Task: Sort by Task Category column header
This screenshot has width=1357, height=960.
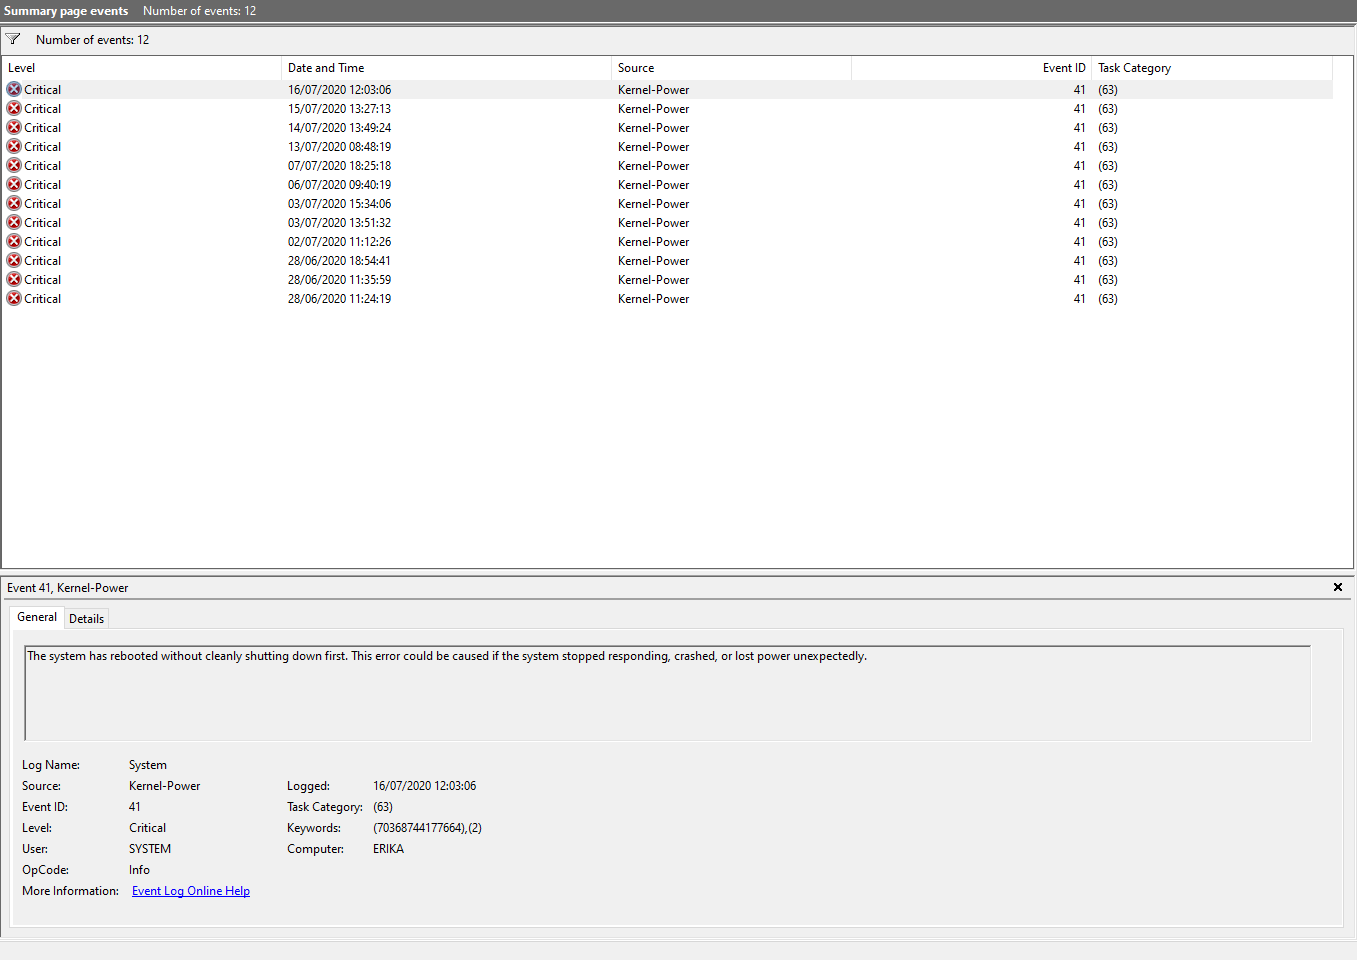Action: point(1212,68)
